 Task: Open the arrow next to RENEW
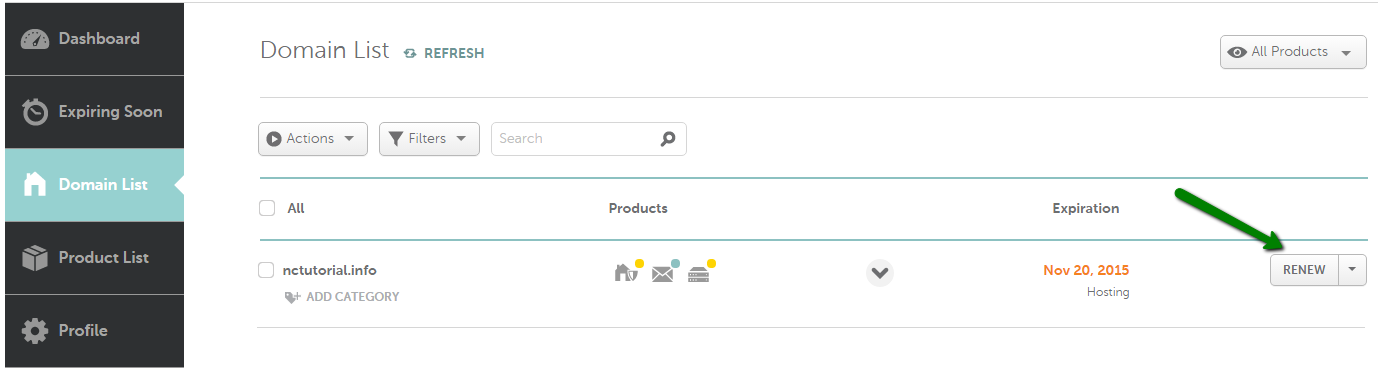click(x=1353, y=270)
